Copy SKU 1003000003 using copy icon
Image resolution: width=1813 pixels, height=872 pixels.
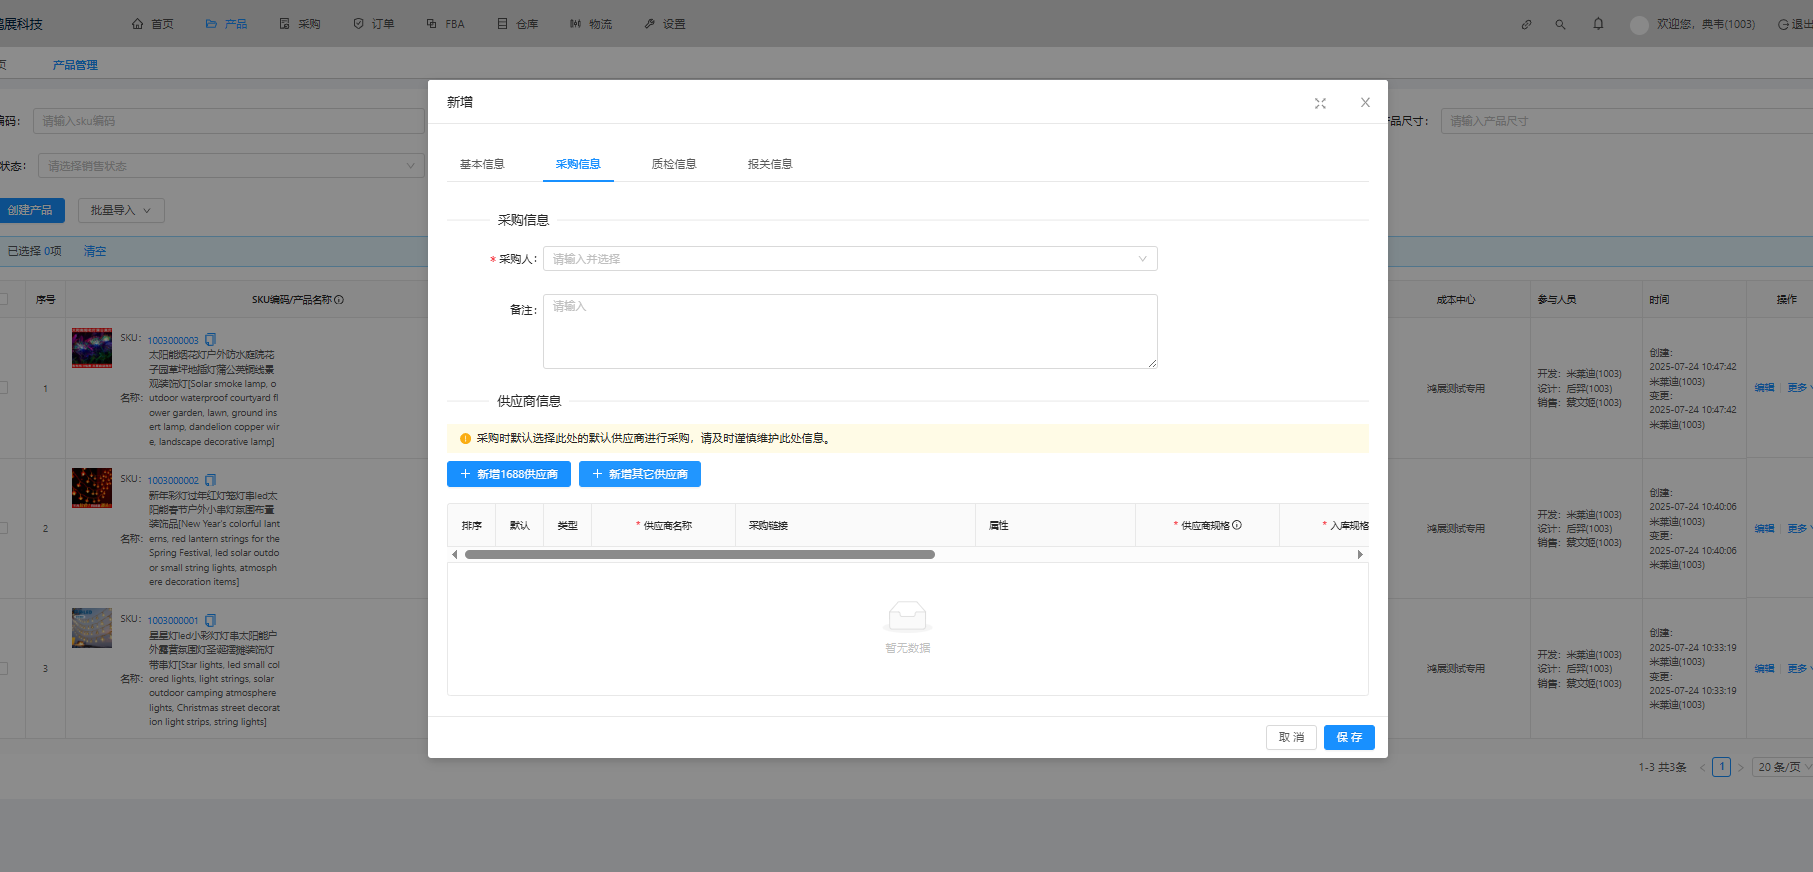coord(210,340)
